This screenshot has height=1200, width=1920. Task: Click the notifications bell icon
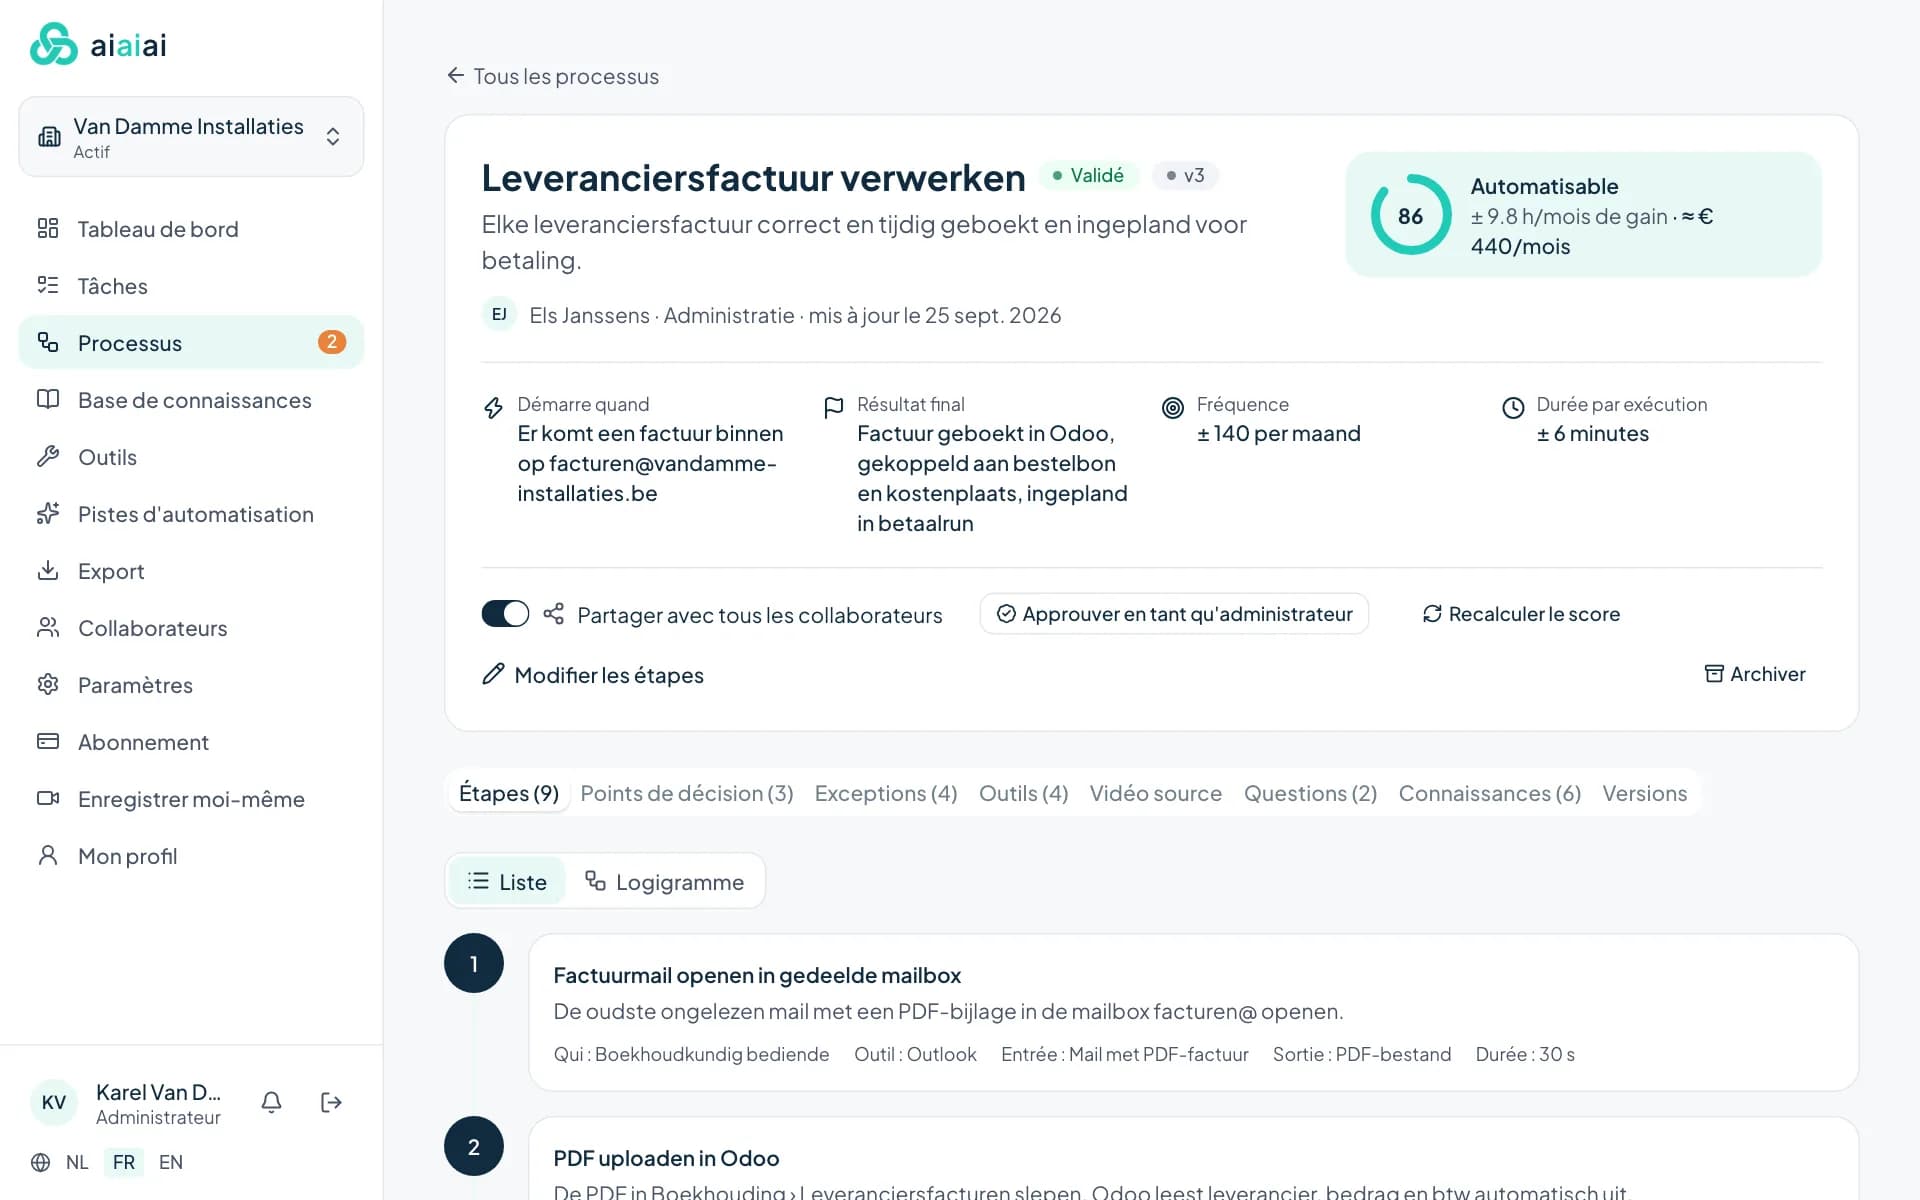click(271, 1102)
